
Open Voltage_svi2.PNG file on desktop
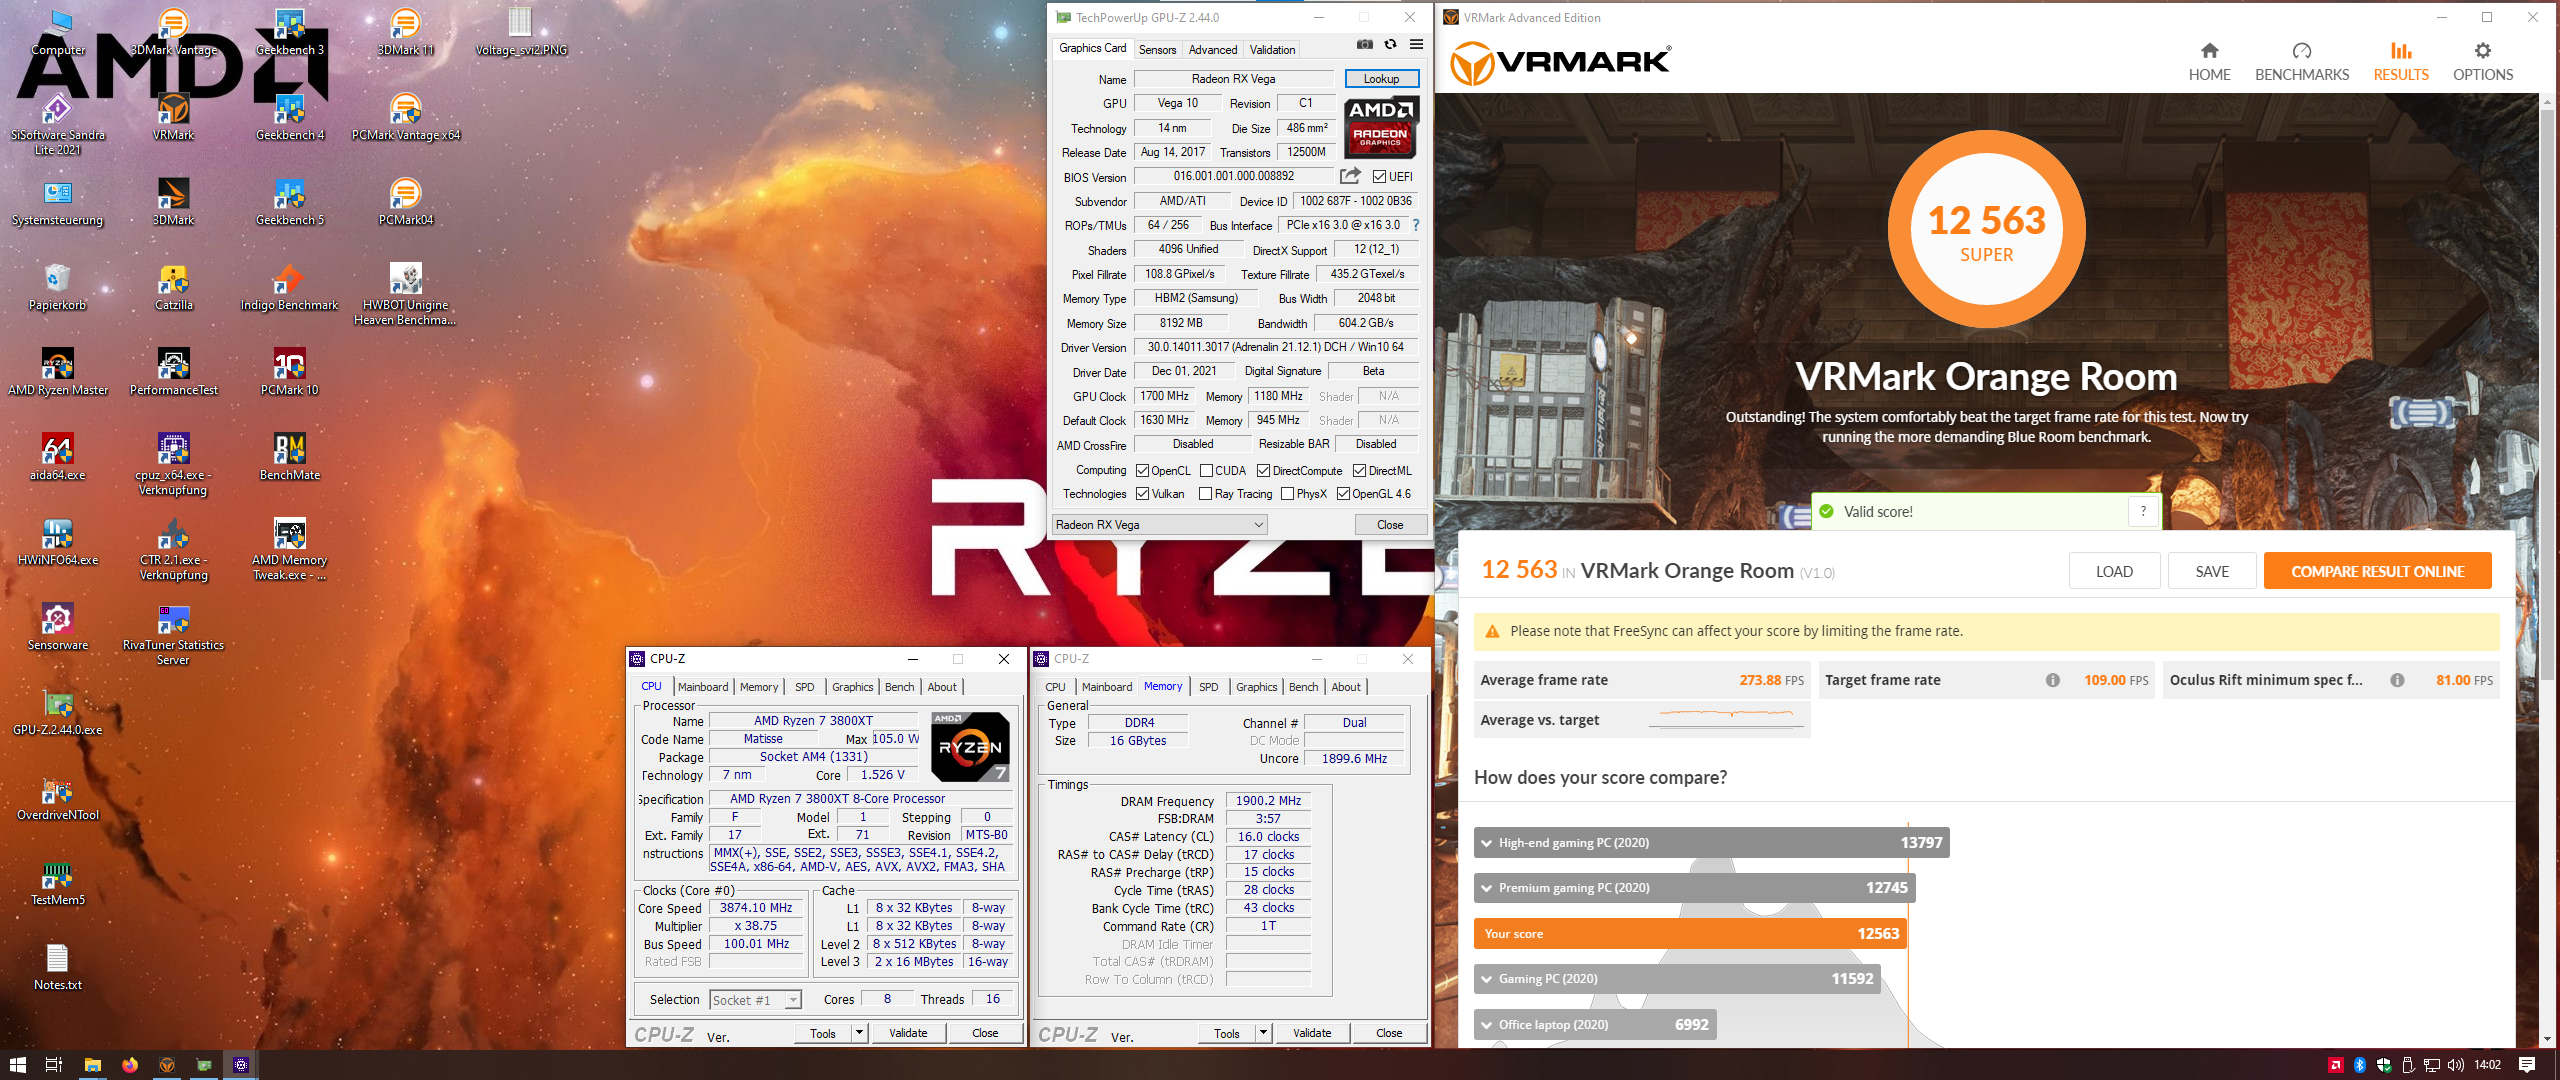tap(520, 31)
